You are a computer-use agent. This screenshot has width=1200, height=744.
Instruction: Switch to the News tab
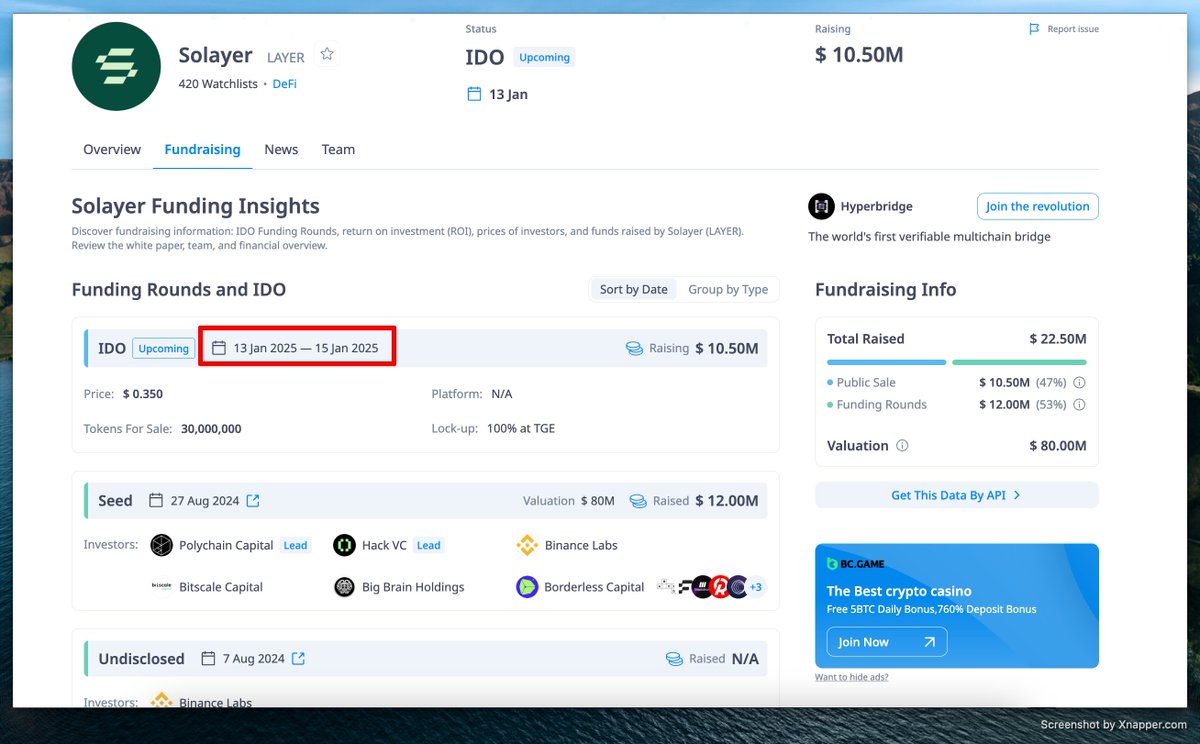(x=281, y=149)
